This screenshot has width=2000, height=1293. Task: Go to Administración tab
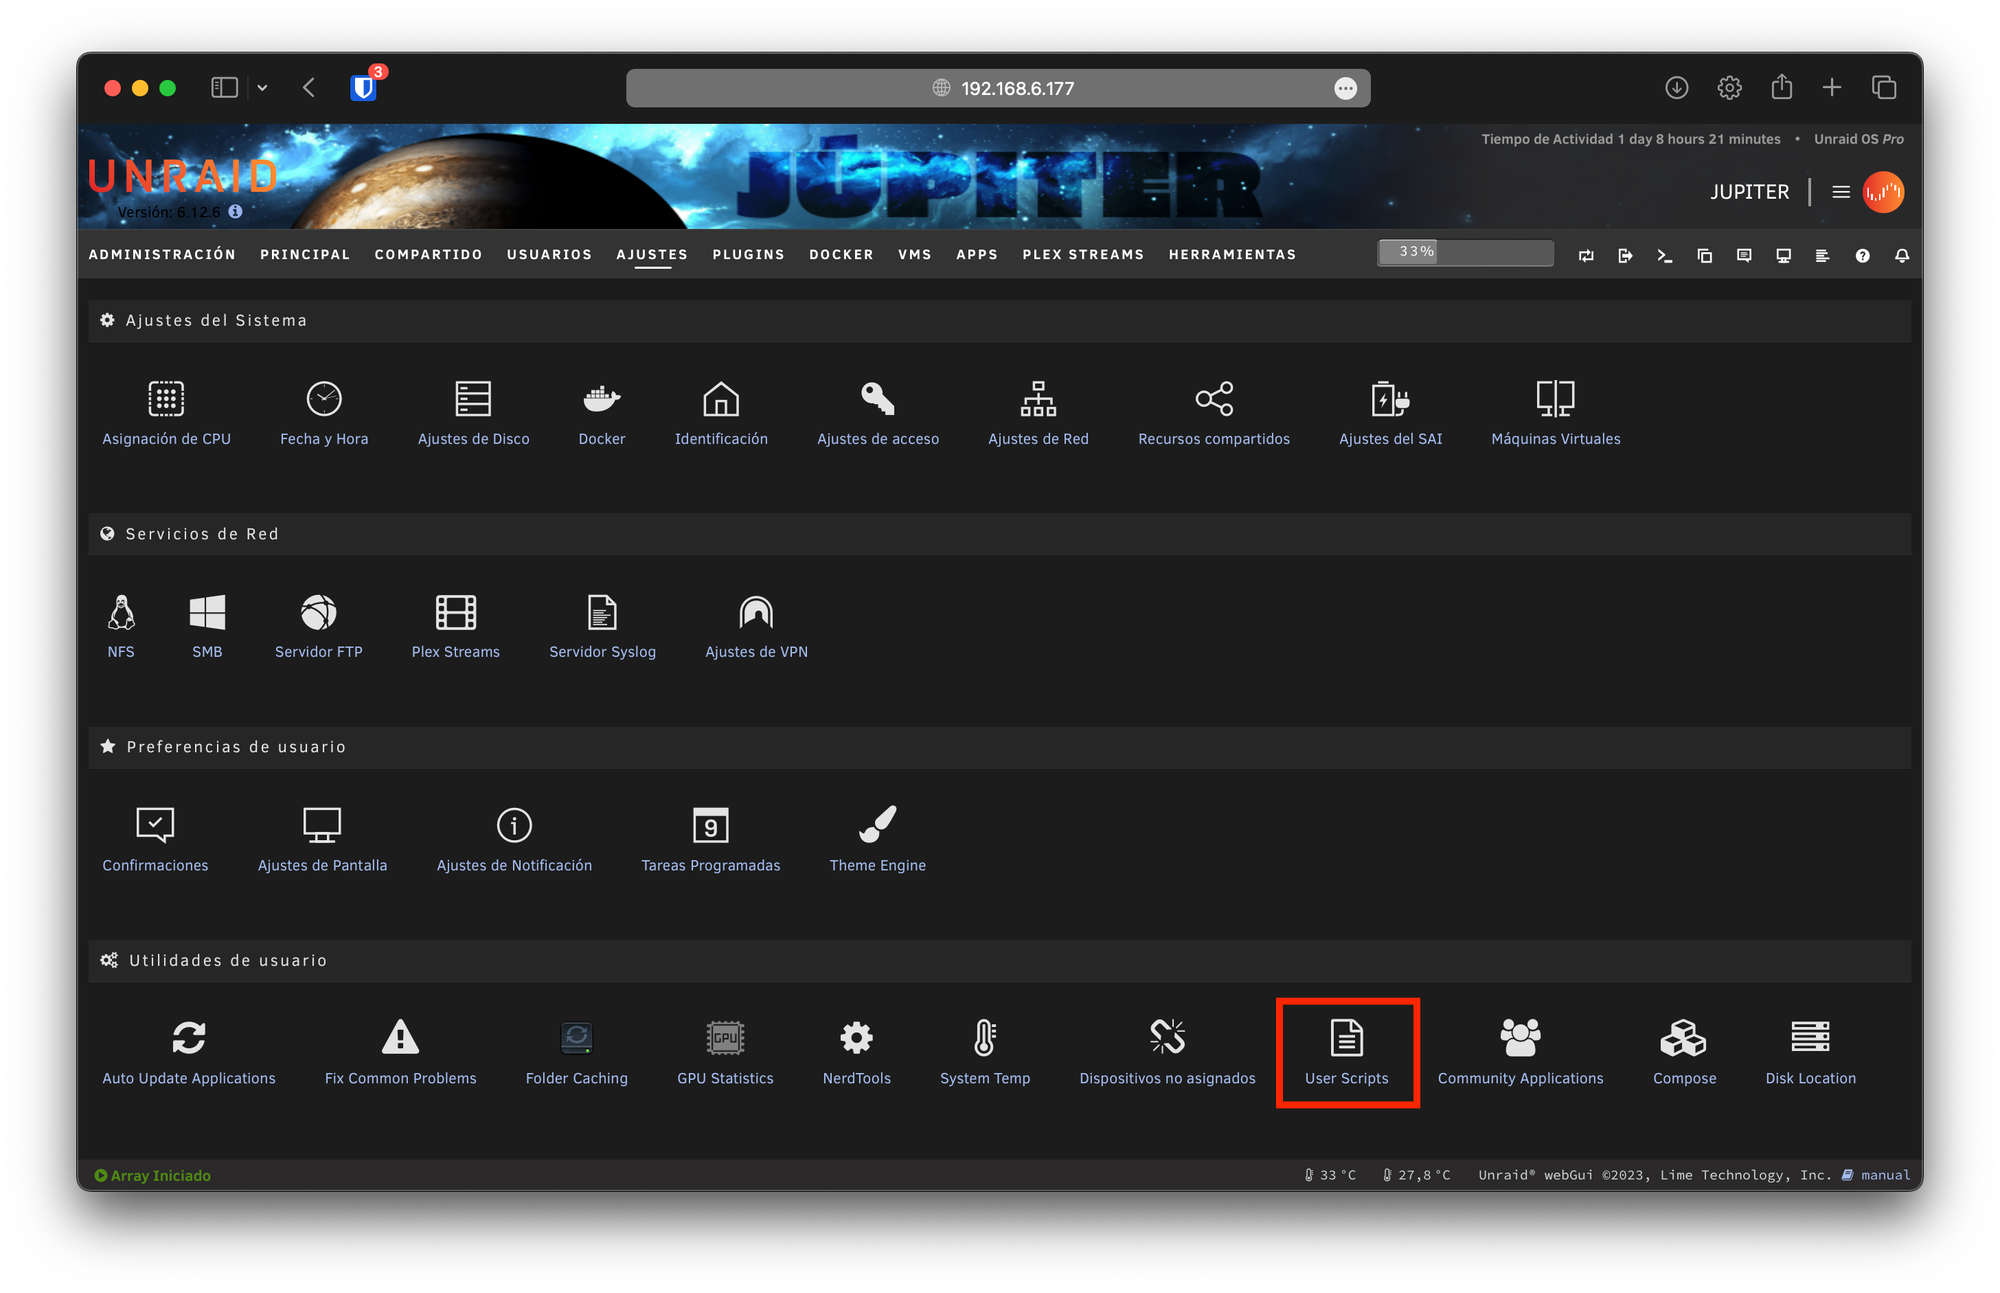coord(162,254)
